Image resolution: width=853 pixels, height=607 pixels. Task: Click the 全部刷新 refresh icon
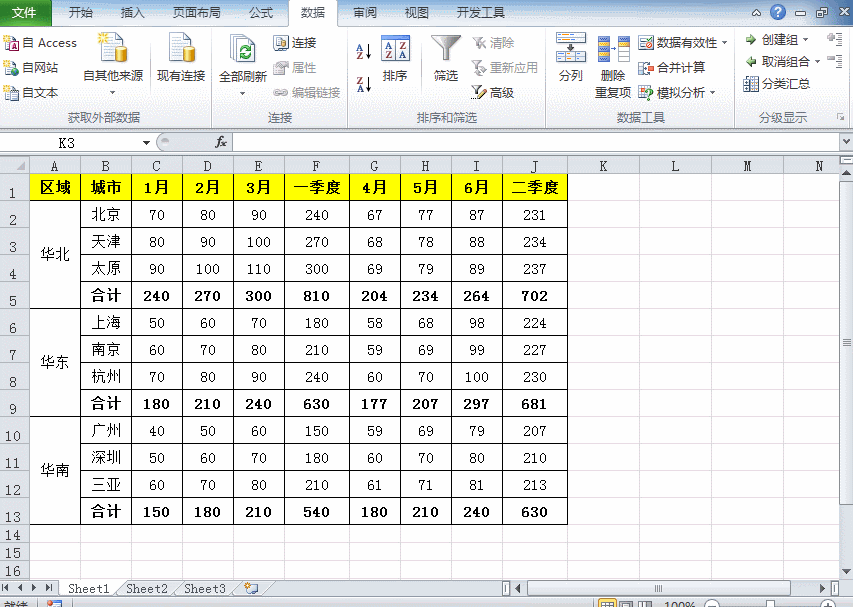point(243,49)
